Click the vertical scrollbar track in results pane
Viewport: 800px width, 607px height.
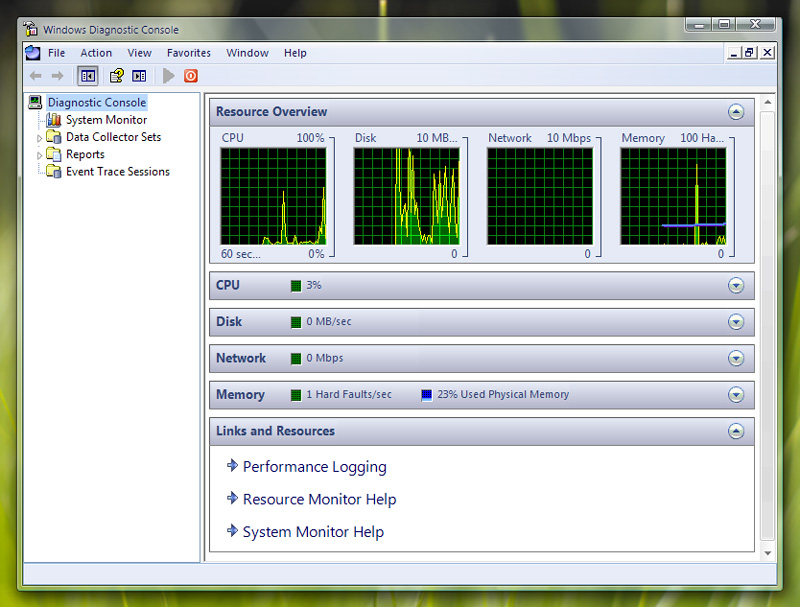[x=767, y=326]
